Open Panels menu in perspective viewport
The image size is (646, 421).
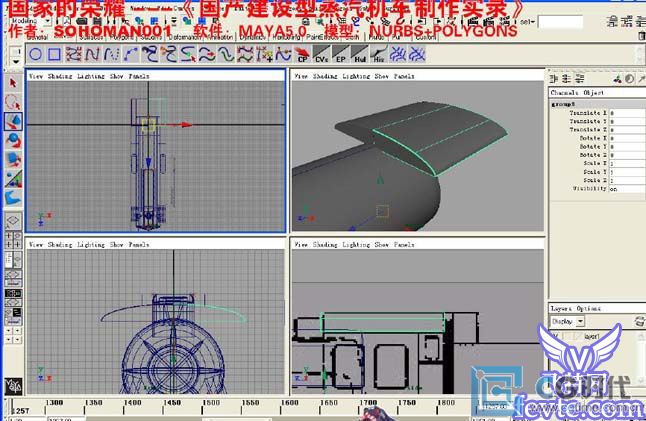click(x=404, y=76)
